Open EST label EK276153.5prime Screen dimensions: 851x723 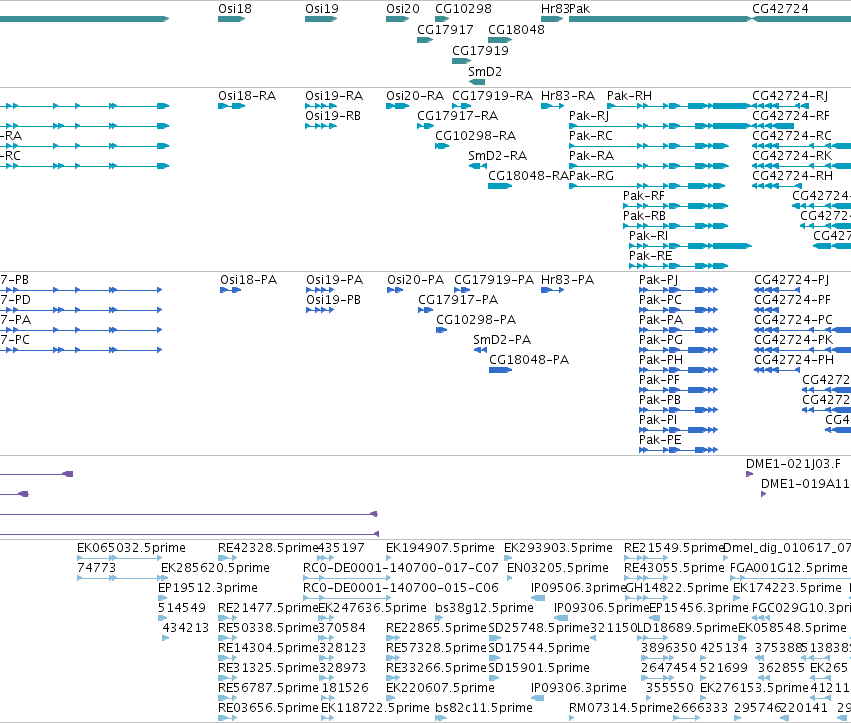coord(754,688)
